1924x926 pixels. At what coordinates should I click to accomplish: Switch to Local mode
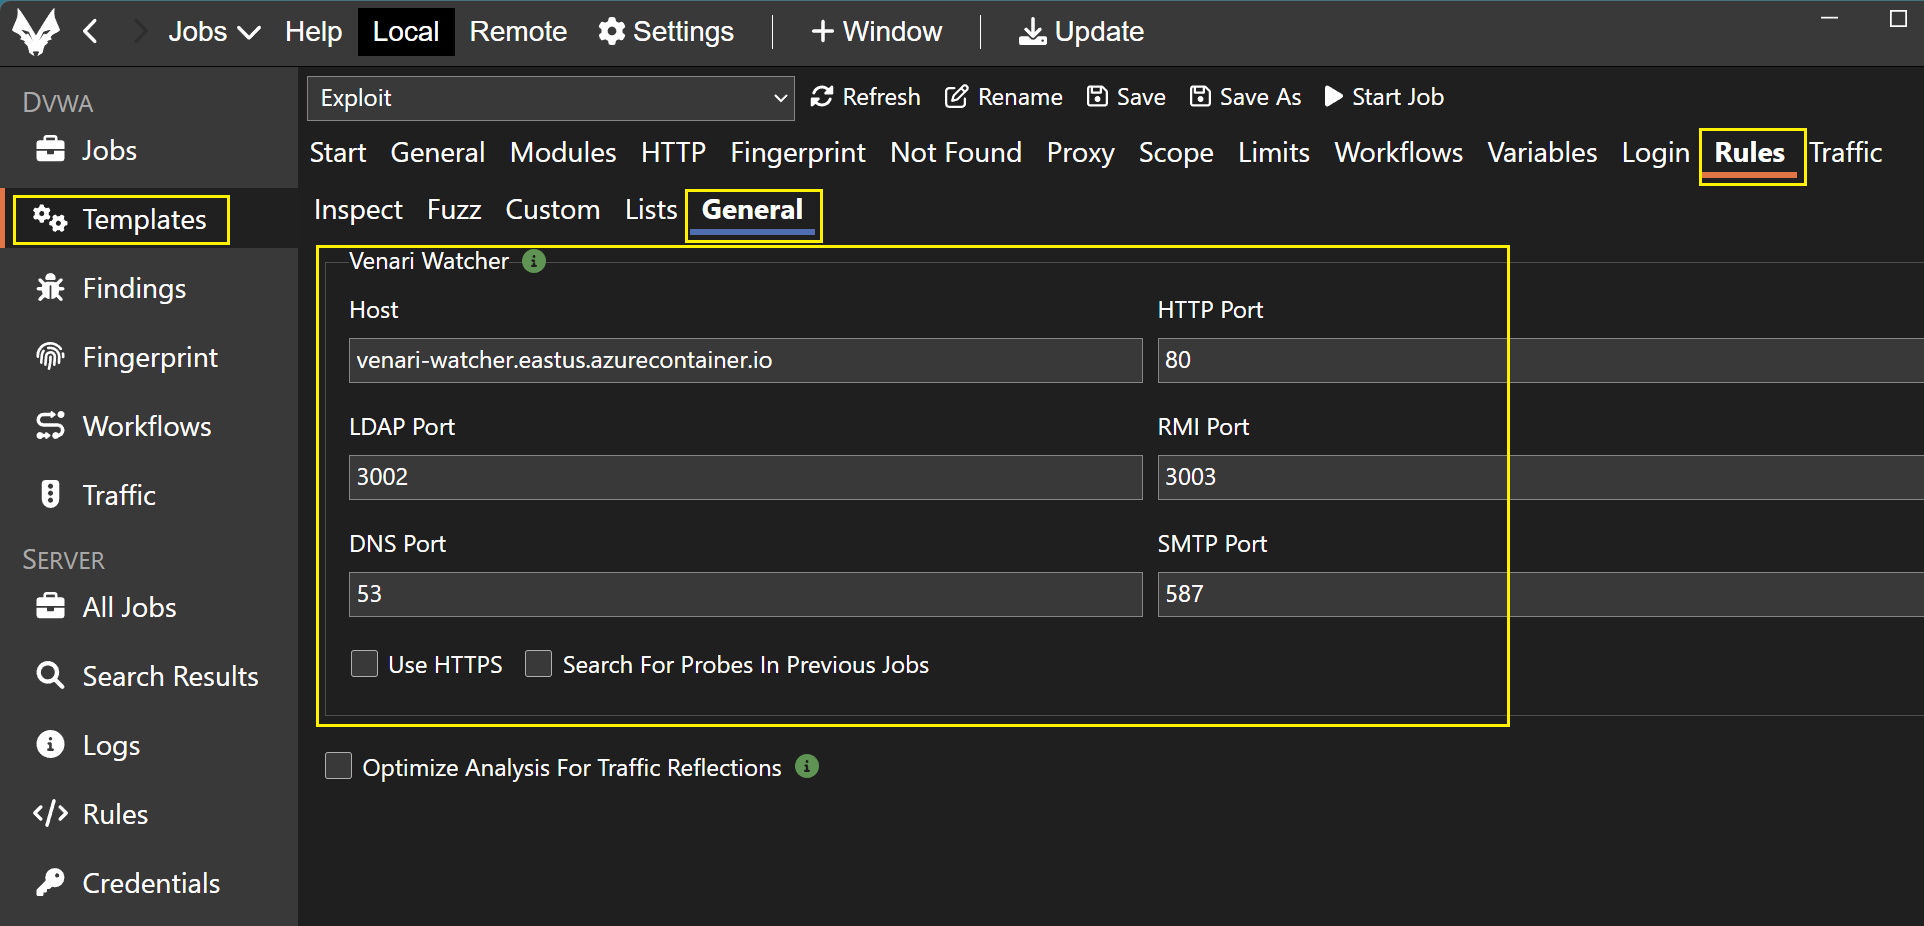(x=406, y=32)
